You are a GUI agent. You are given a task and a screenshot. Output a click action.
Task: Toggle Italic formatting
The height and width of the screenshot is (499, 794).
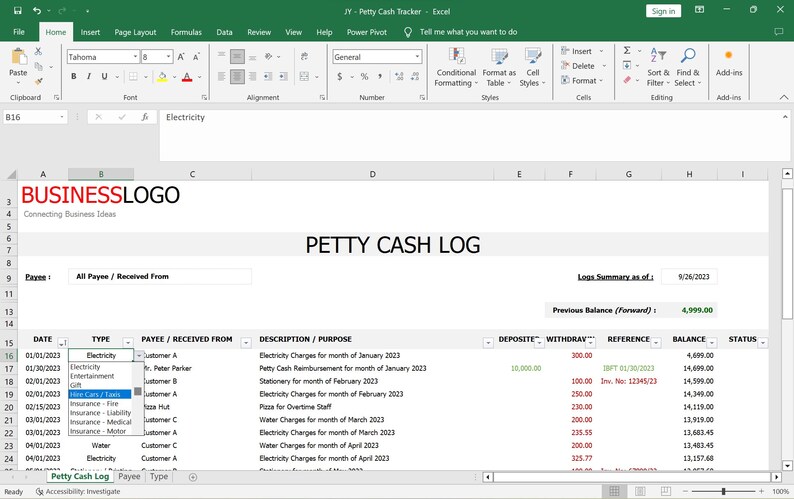[89, 76]
